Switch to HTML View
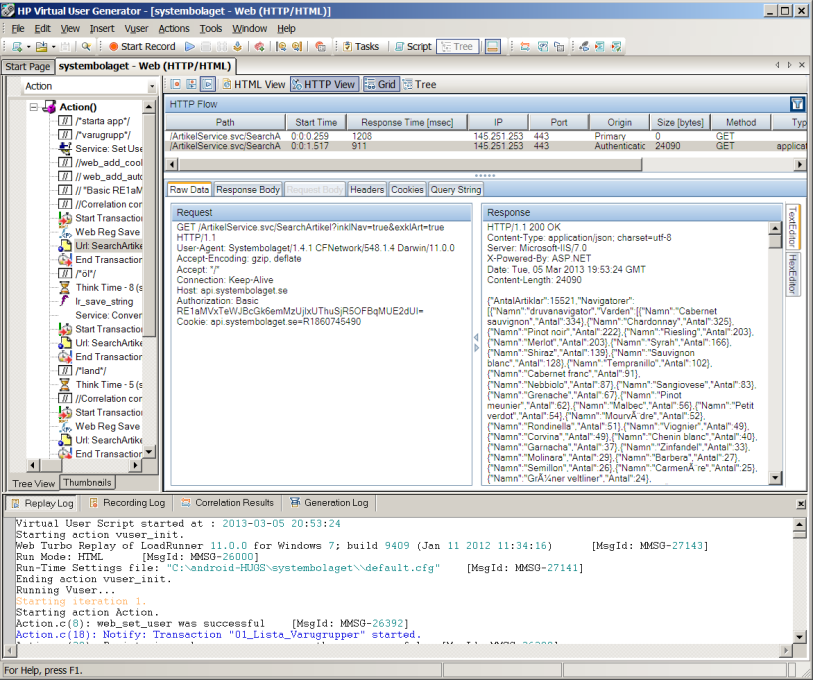 coord(254,84)
